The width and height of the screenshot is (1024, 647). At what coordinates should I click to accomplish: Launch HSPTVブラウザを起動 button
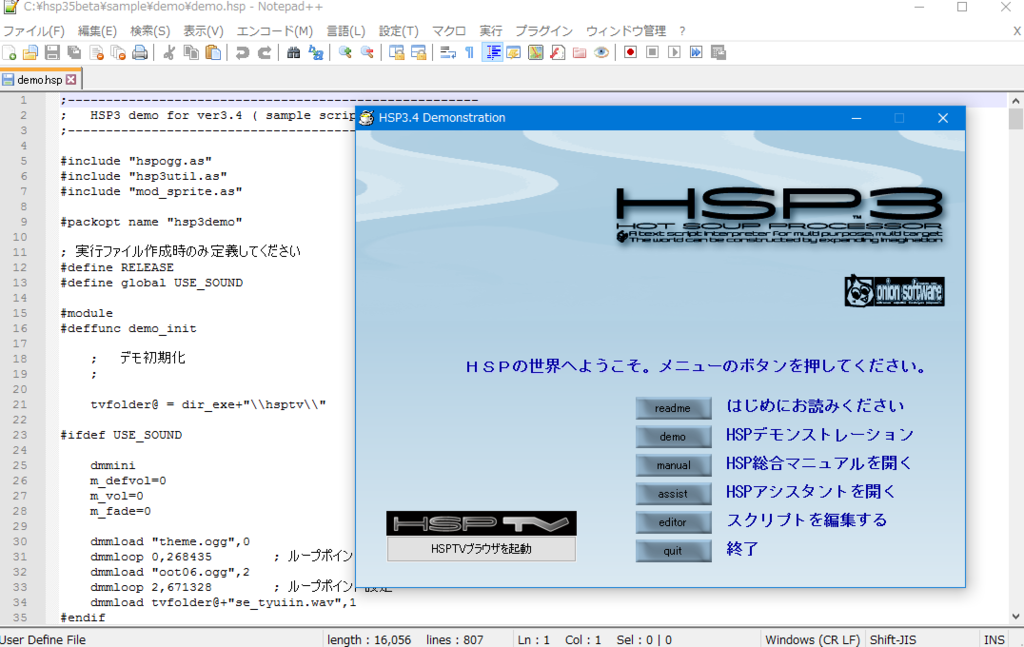coord(481,549)
